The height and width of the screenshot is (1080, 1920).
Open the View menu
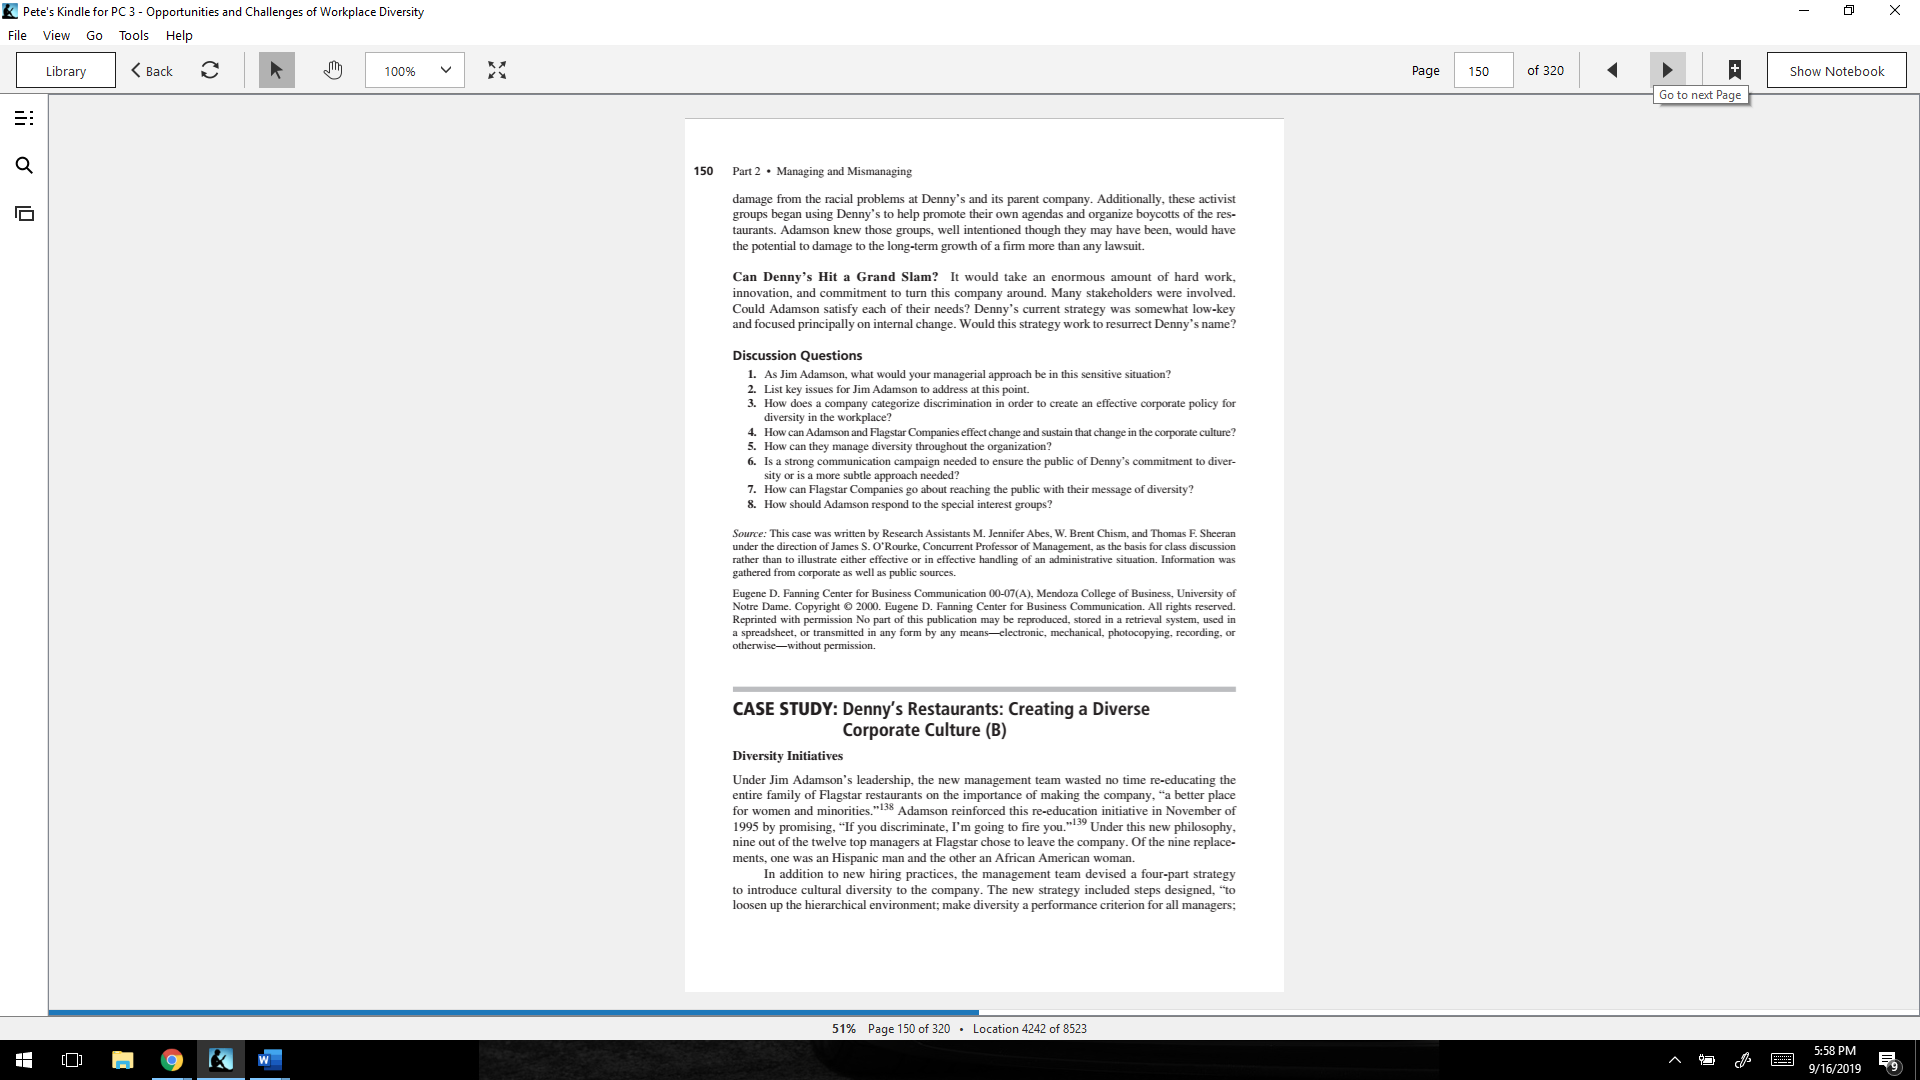56,35
